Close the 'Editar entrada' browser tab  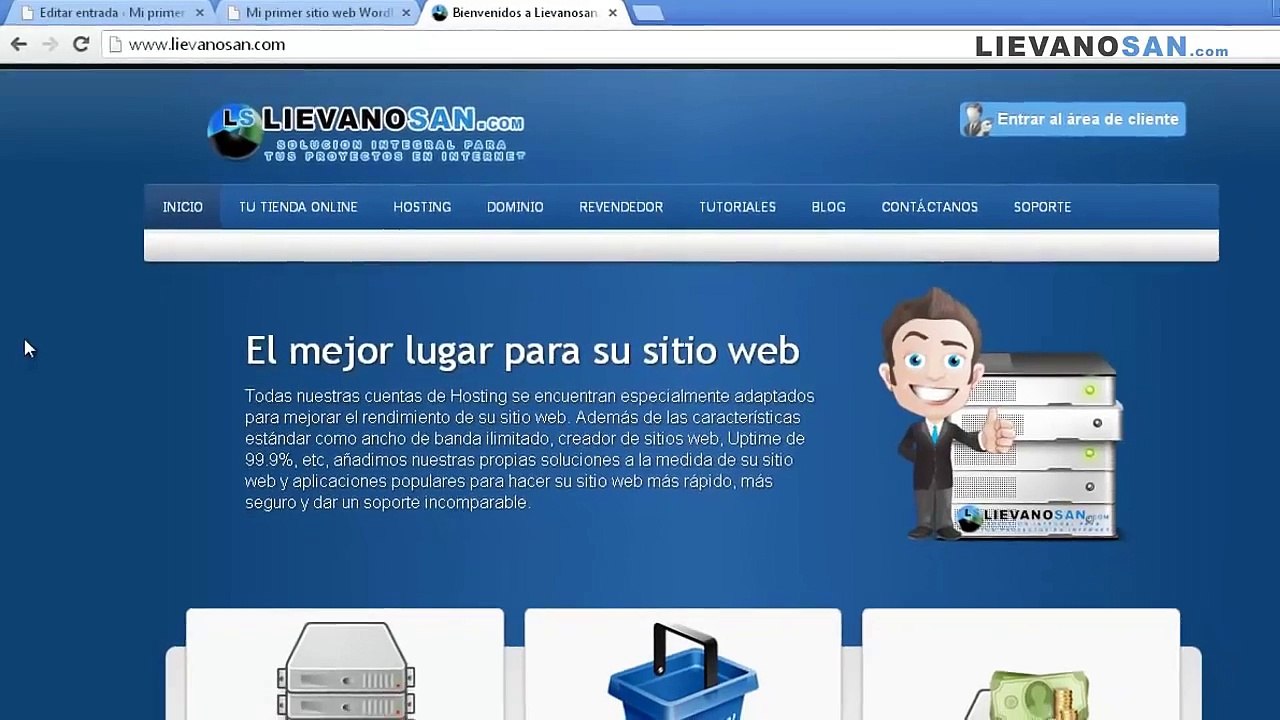click(x=199, y=13)
